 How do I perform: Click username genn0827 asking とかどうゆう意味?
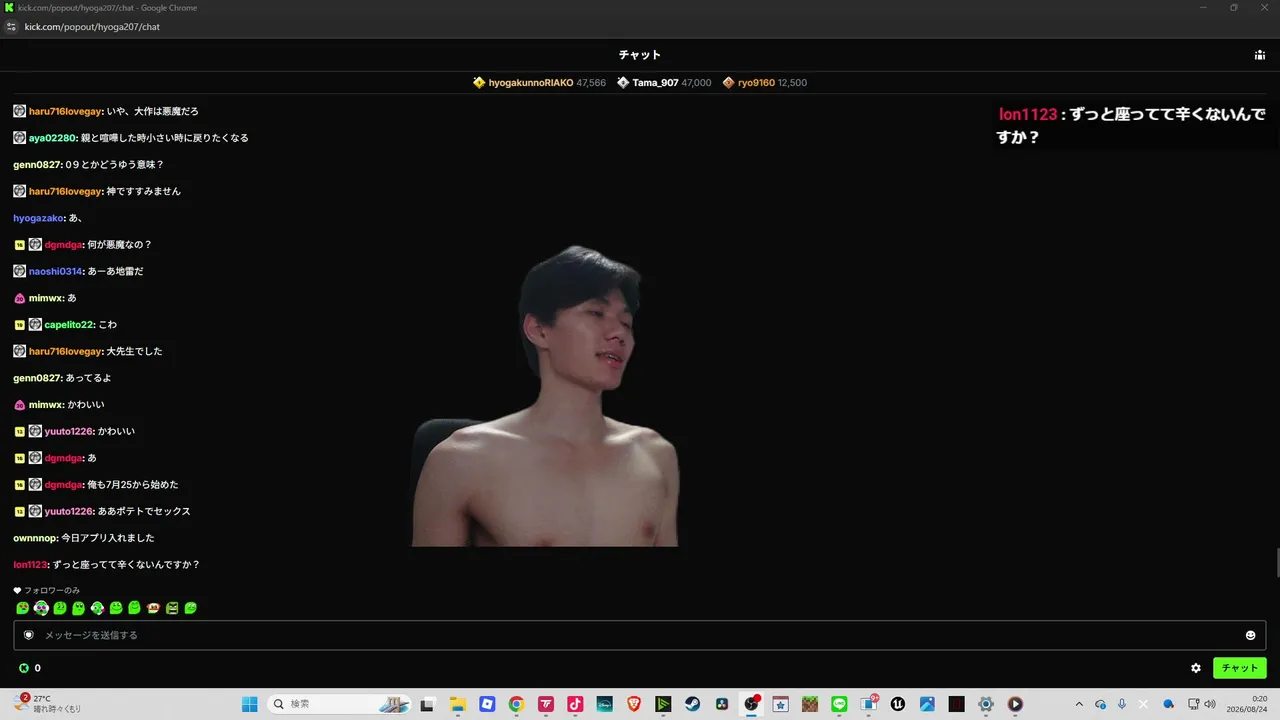click(x=37, y=165)
